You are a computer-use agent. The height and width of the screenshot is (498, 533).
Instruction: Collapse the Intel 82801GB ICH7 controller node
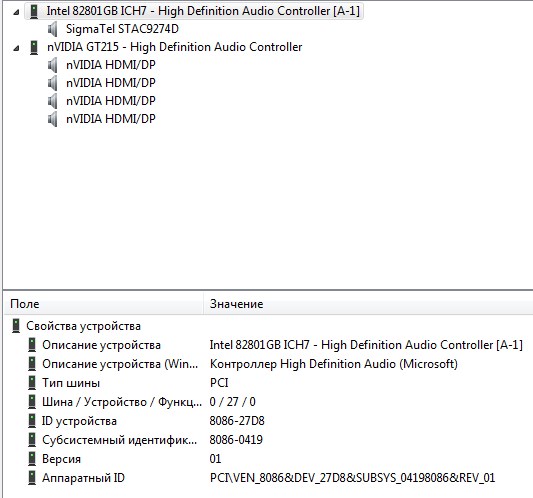[16, 13]
